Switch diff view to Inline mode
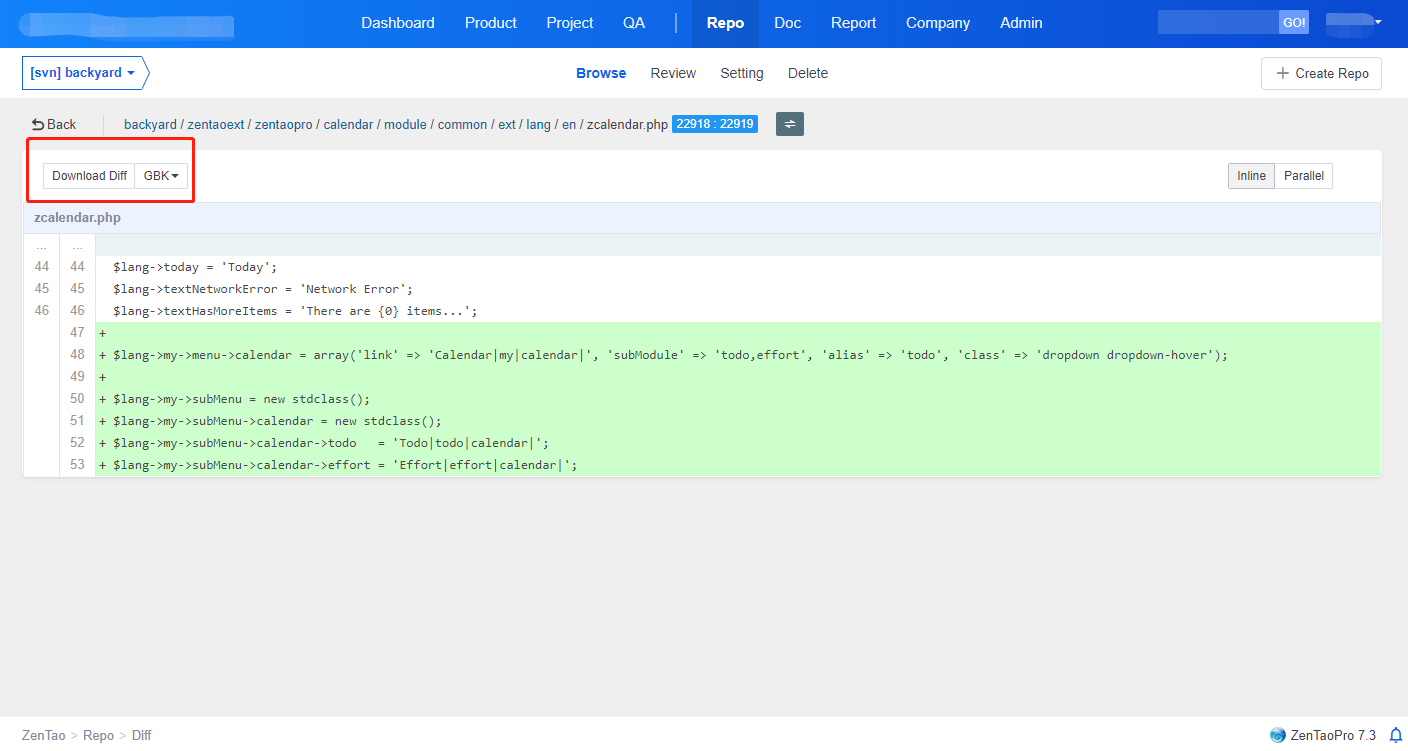This screenshot has width=1408, height=751. [1251, 176]
